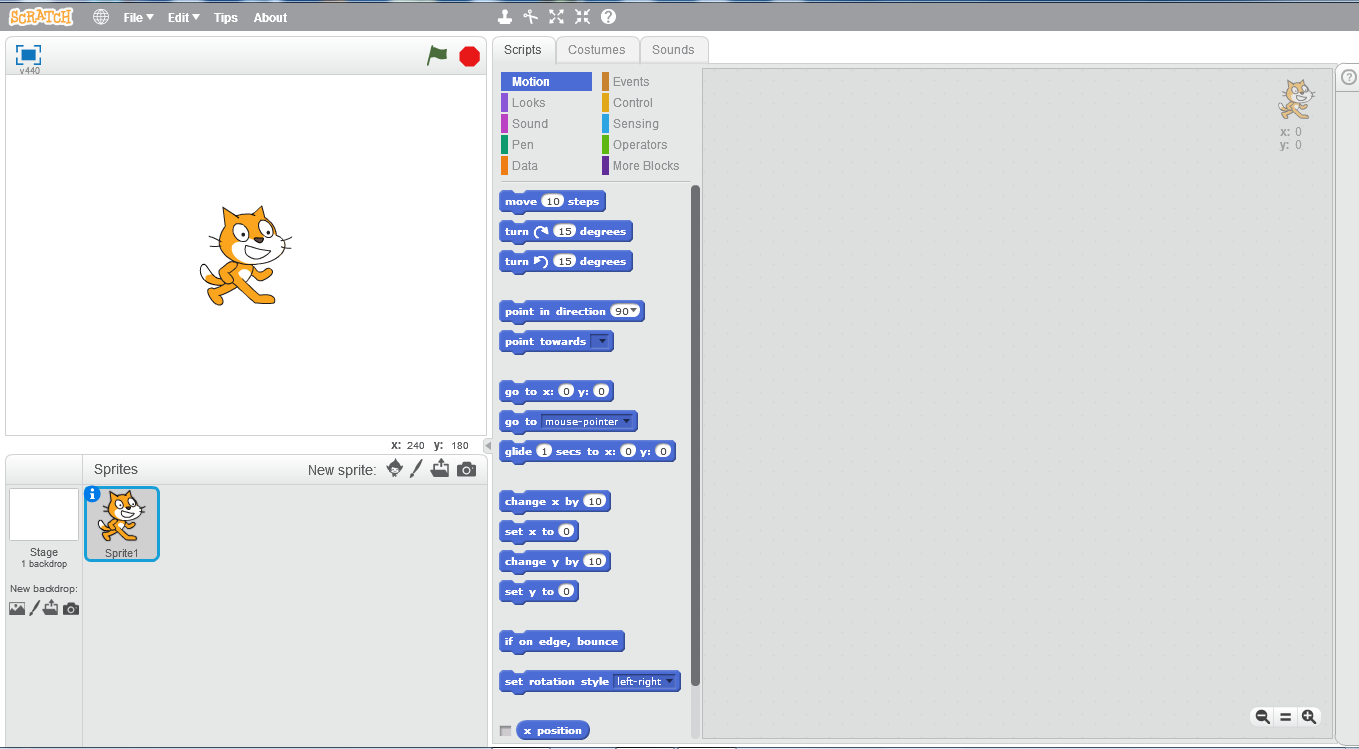Upload backdrop from file
The height and width of the screenshot is (749, 1359).
[50, 608]
